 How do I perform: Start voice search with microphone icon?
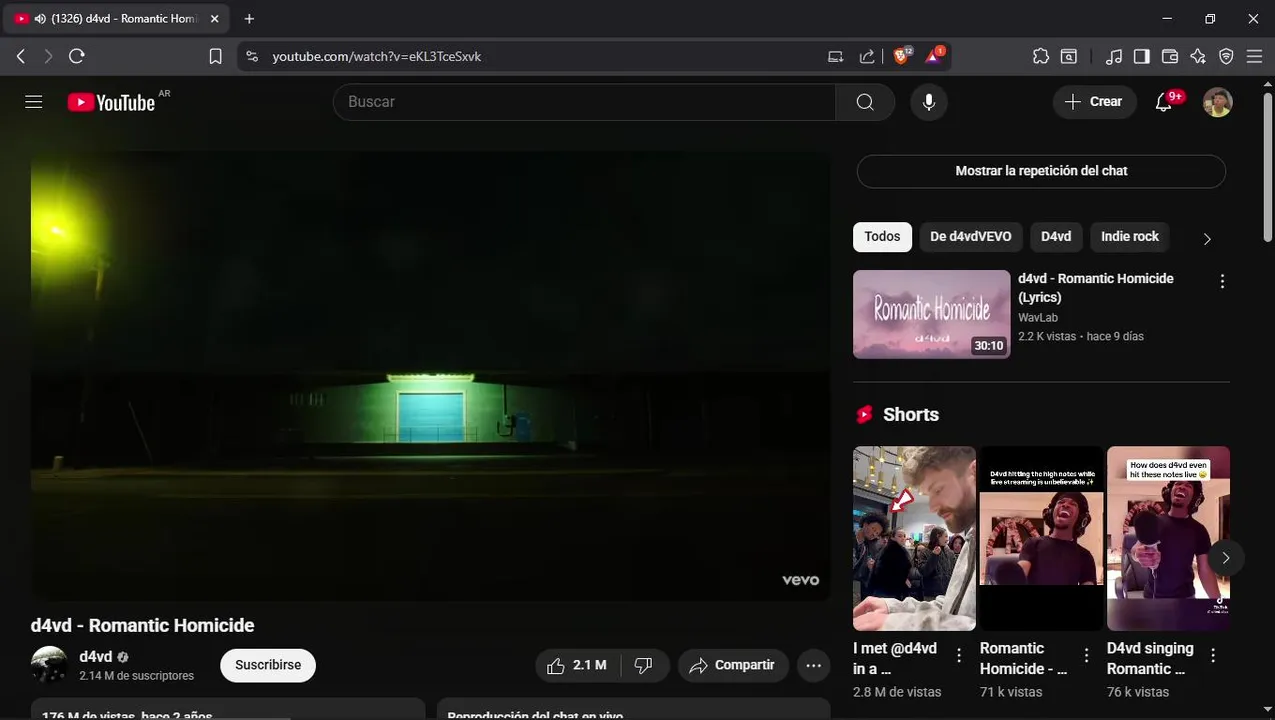(x=929, y=102)
